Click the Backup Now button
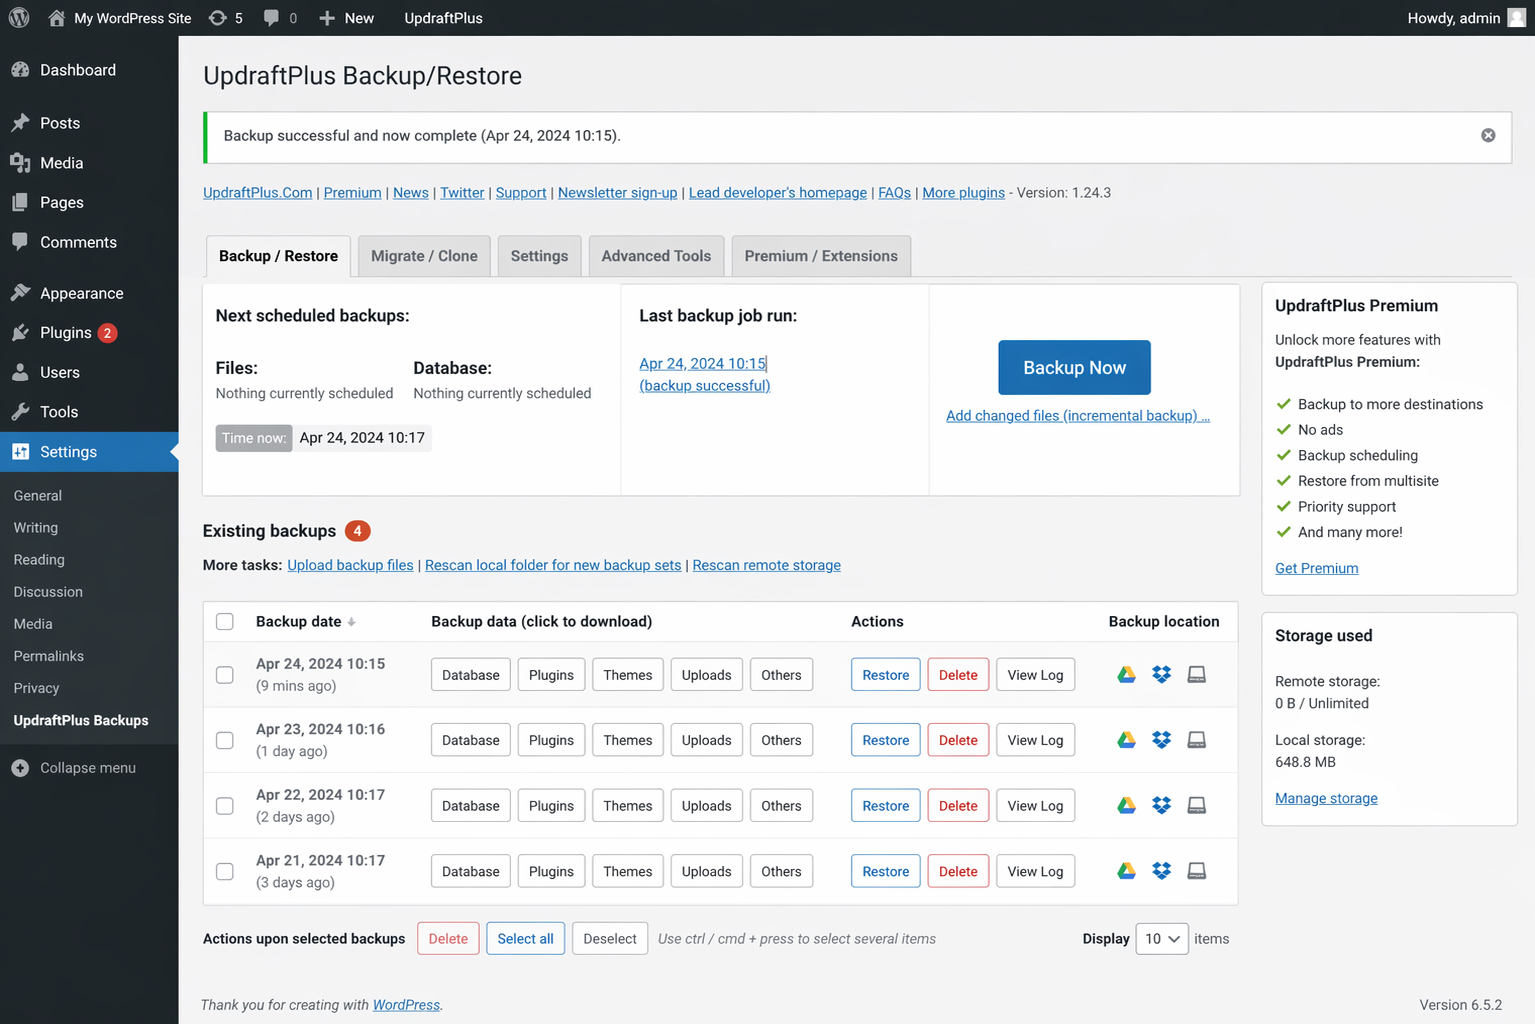Viewport: 1535px width, 1024px height. point(1074,368)
